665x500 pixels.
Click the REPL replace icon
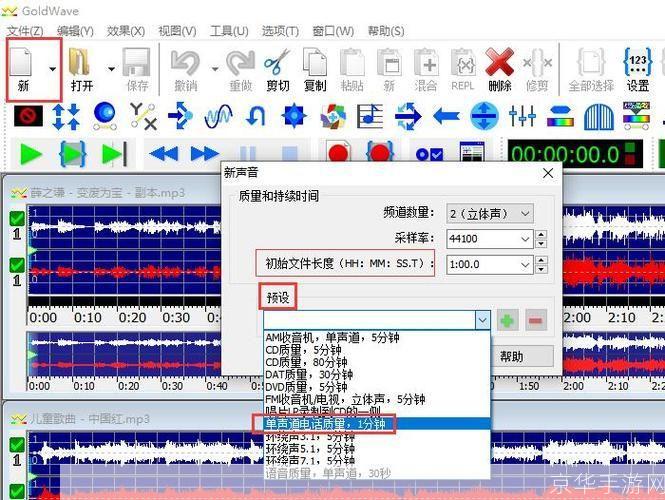pos(463,63)
